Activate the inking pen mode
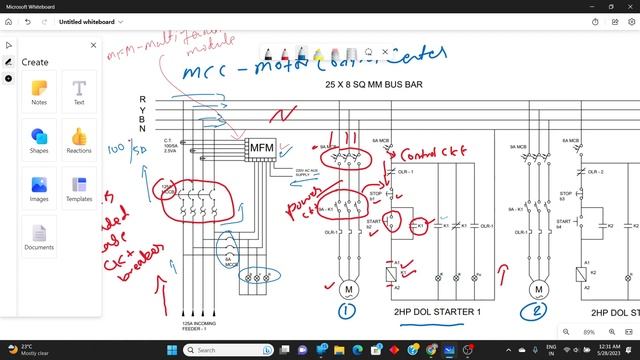 coord(9,62)
